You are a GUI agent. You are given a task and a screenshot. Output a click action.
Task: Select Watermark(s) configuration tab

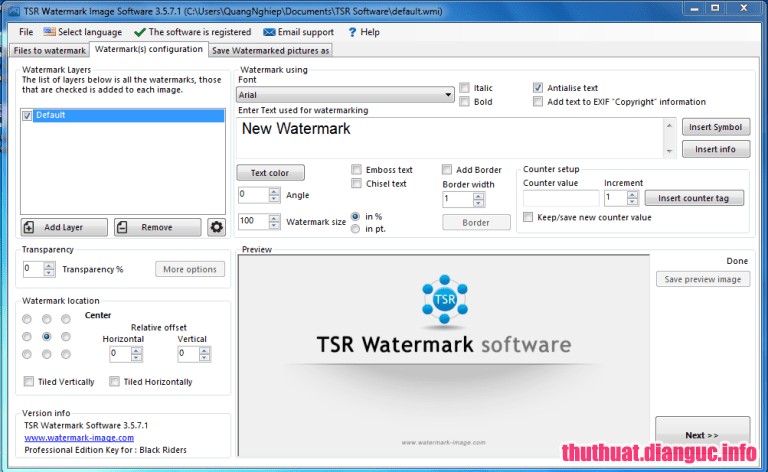148,49
